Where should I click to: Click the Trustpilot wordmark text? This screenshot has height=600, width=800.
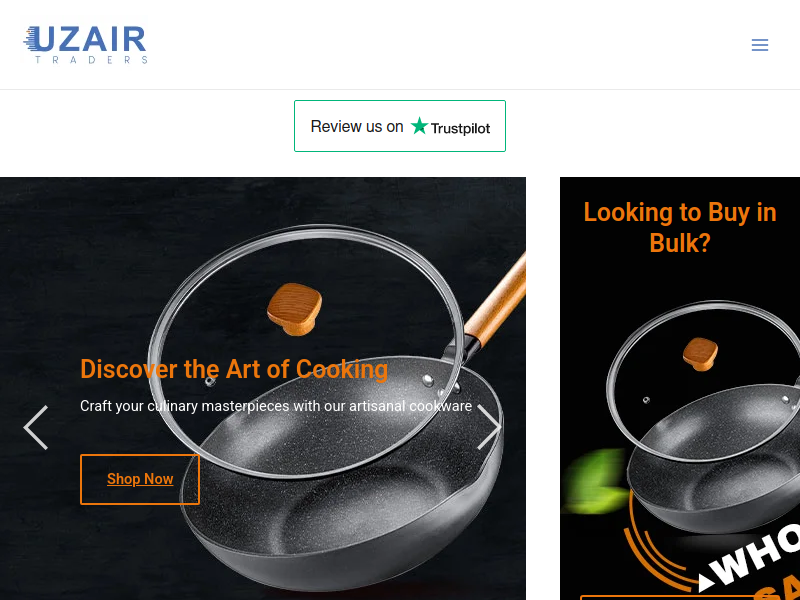tap(460, 128)
